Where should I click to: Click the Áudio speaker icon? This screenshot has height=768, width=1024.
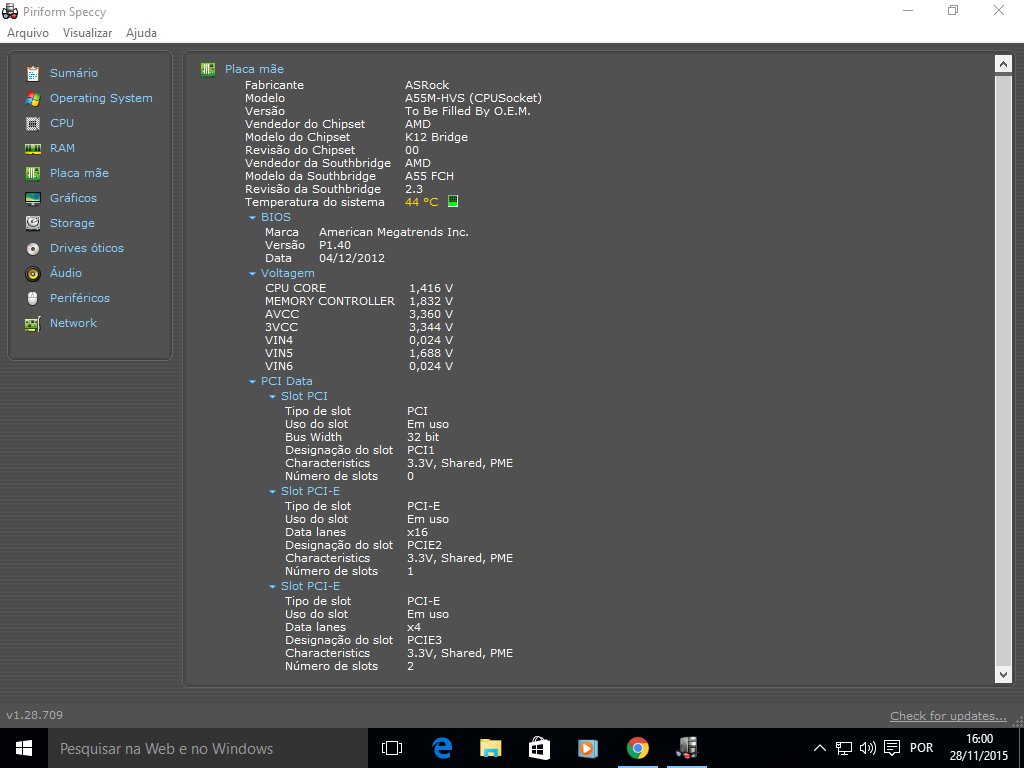[33, 273]
